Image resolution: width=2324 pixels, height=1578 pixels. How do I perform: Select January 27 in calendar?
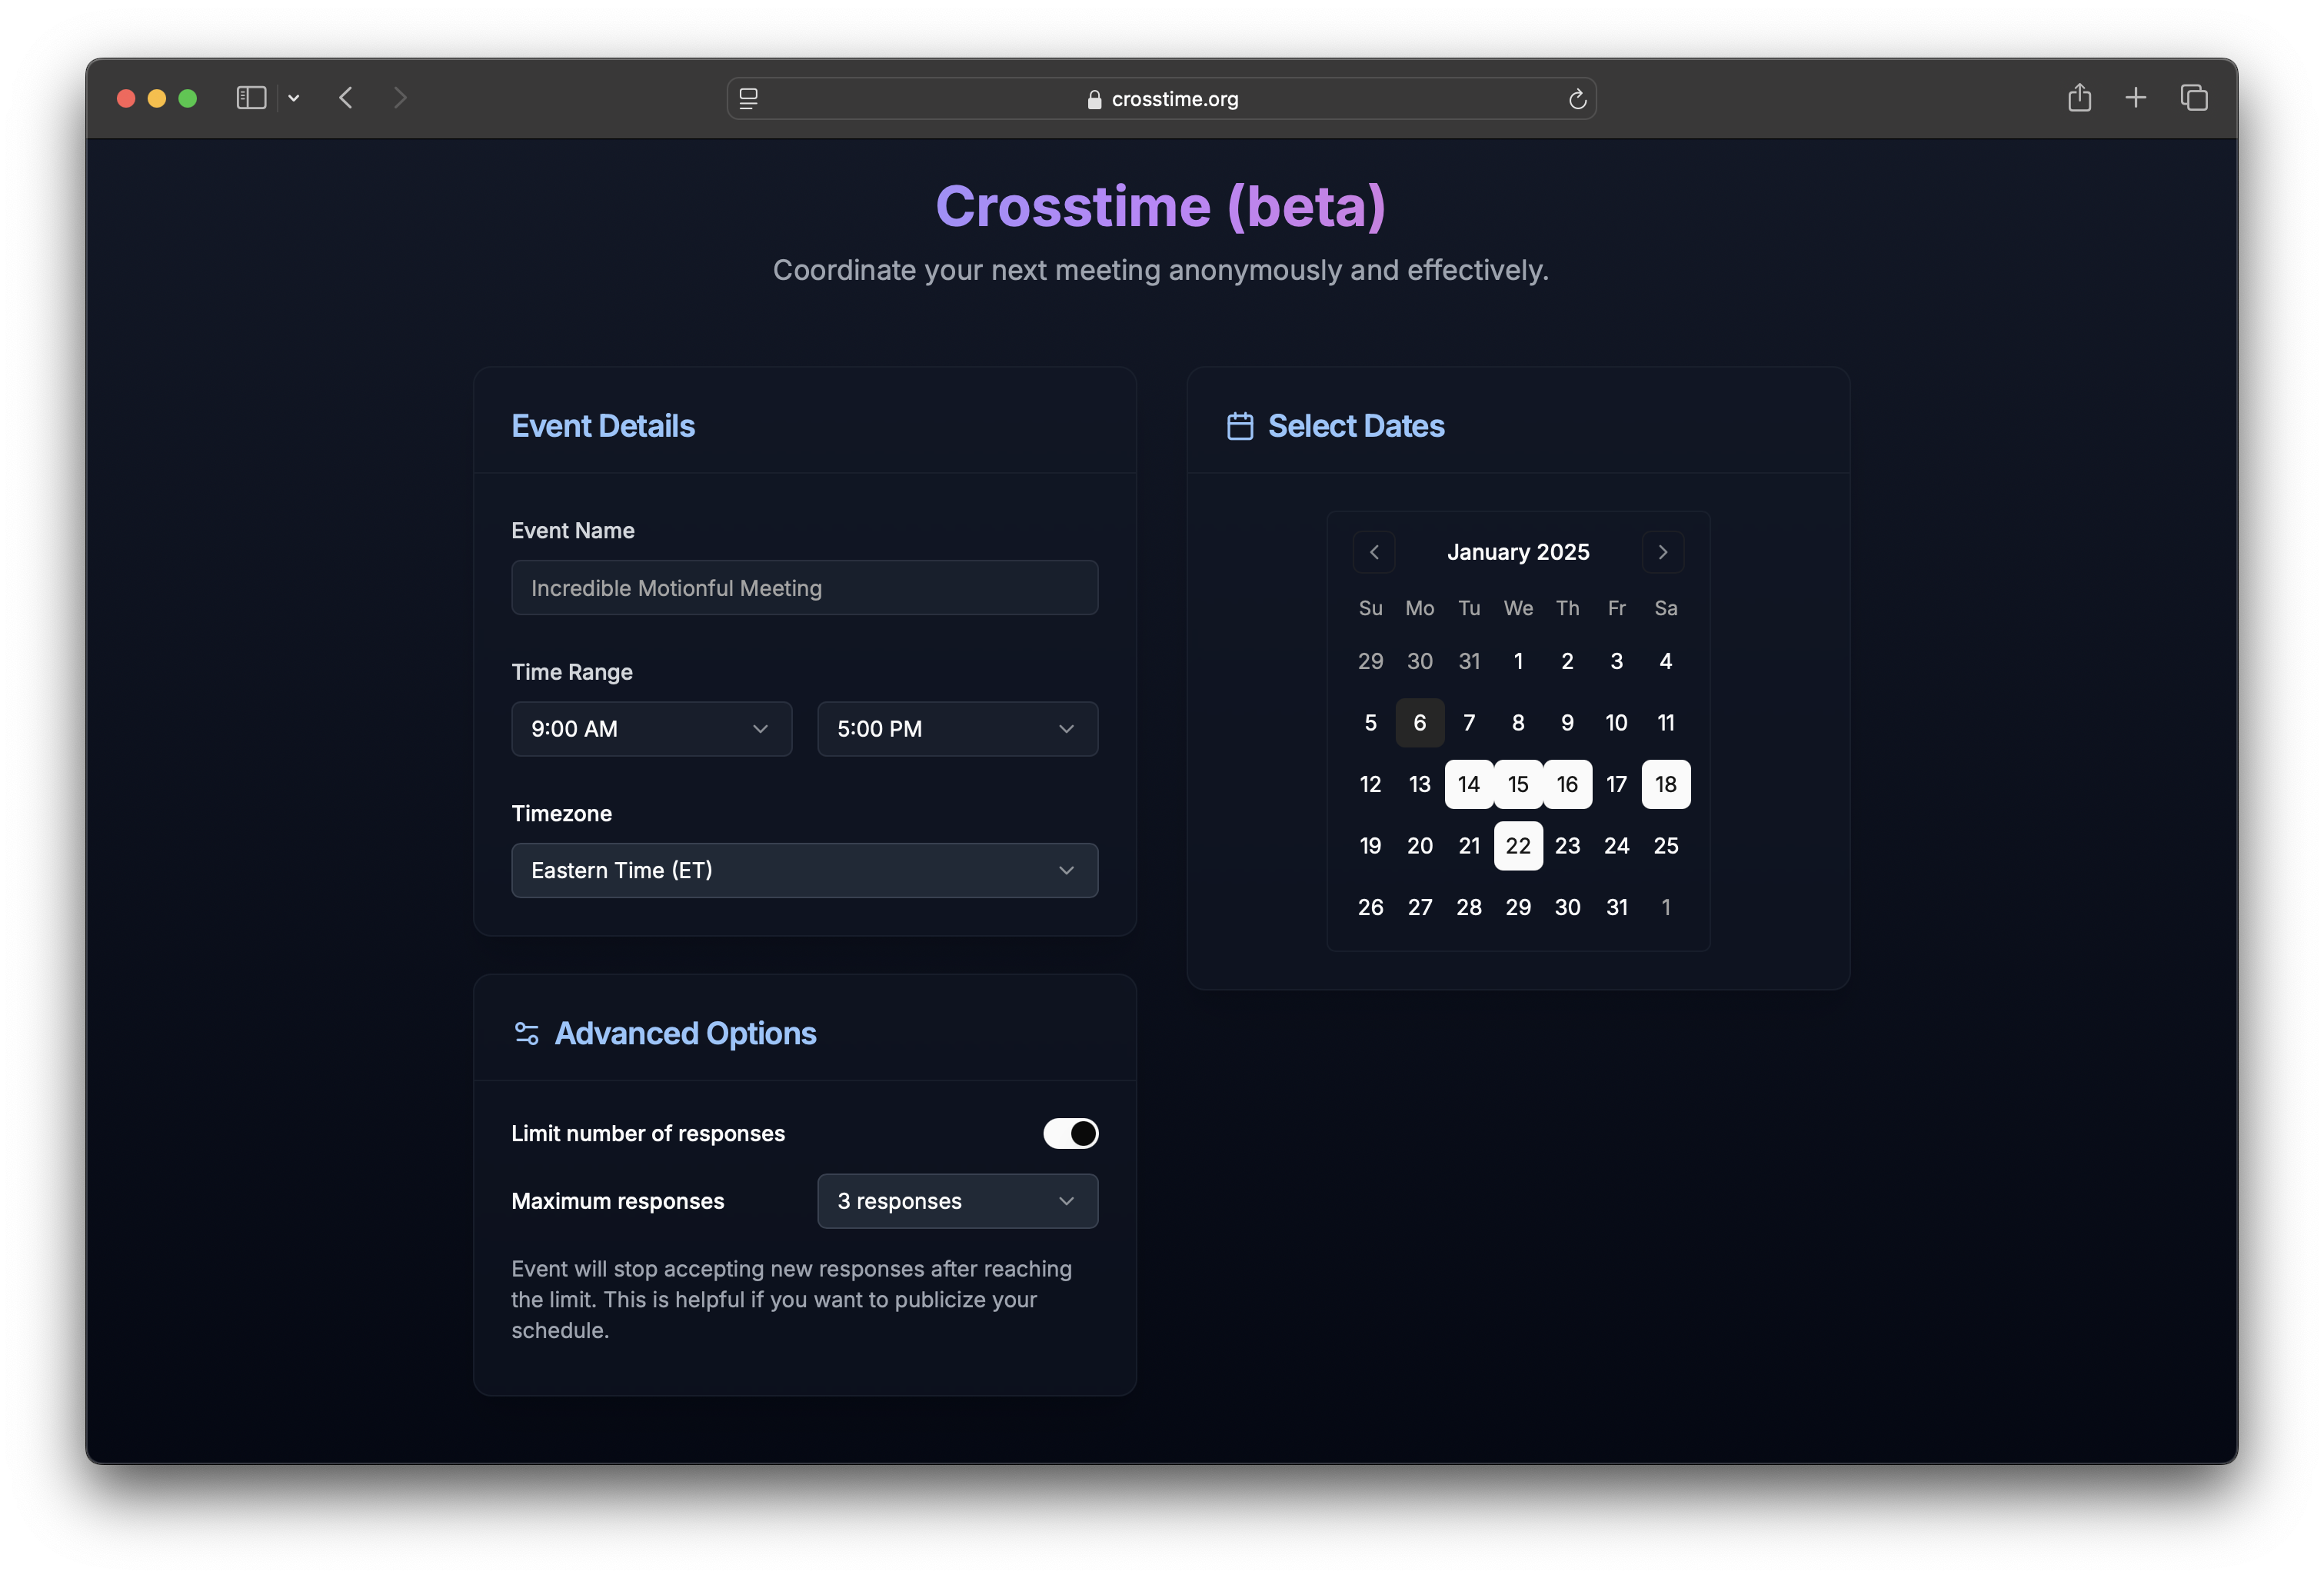point(1419,907)
